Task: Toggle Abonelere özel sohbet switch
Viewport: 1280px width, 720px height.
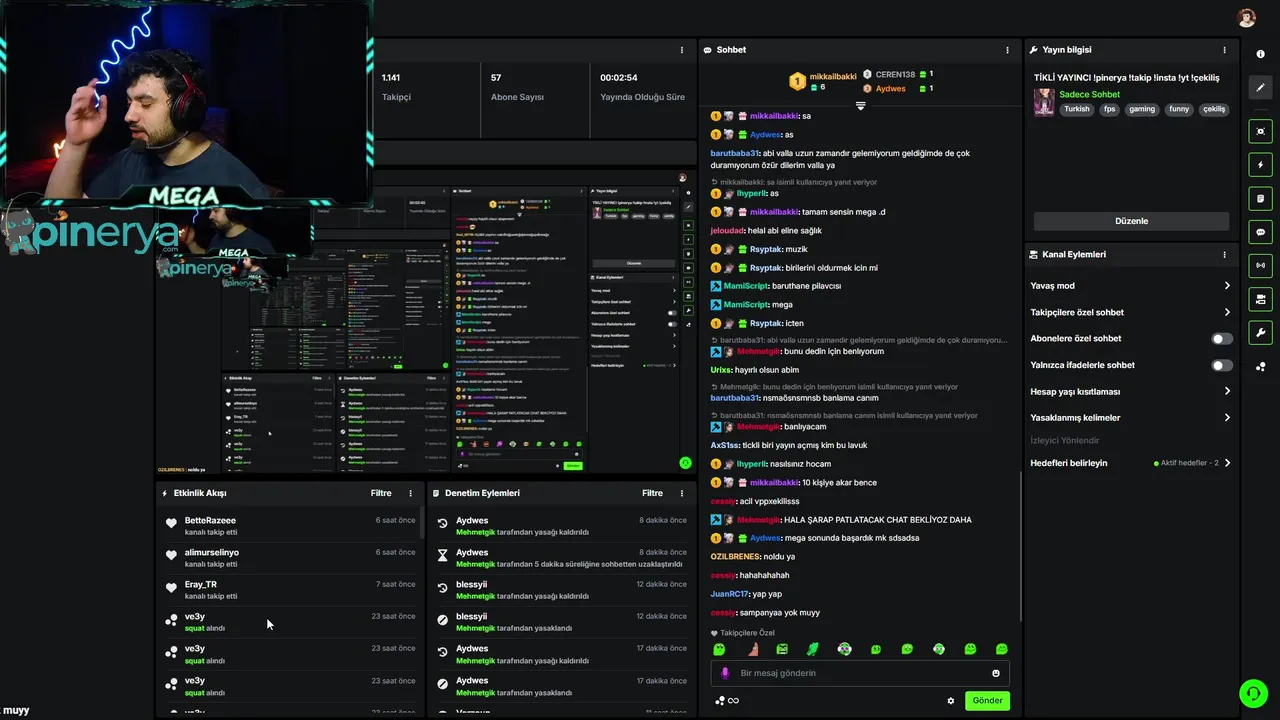Action: (1222, 339)
